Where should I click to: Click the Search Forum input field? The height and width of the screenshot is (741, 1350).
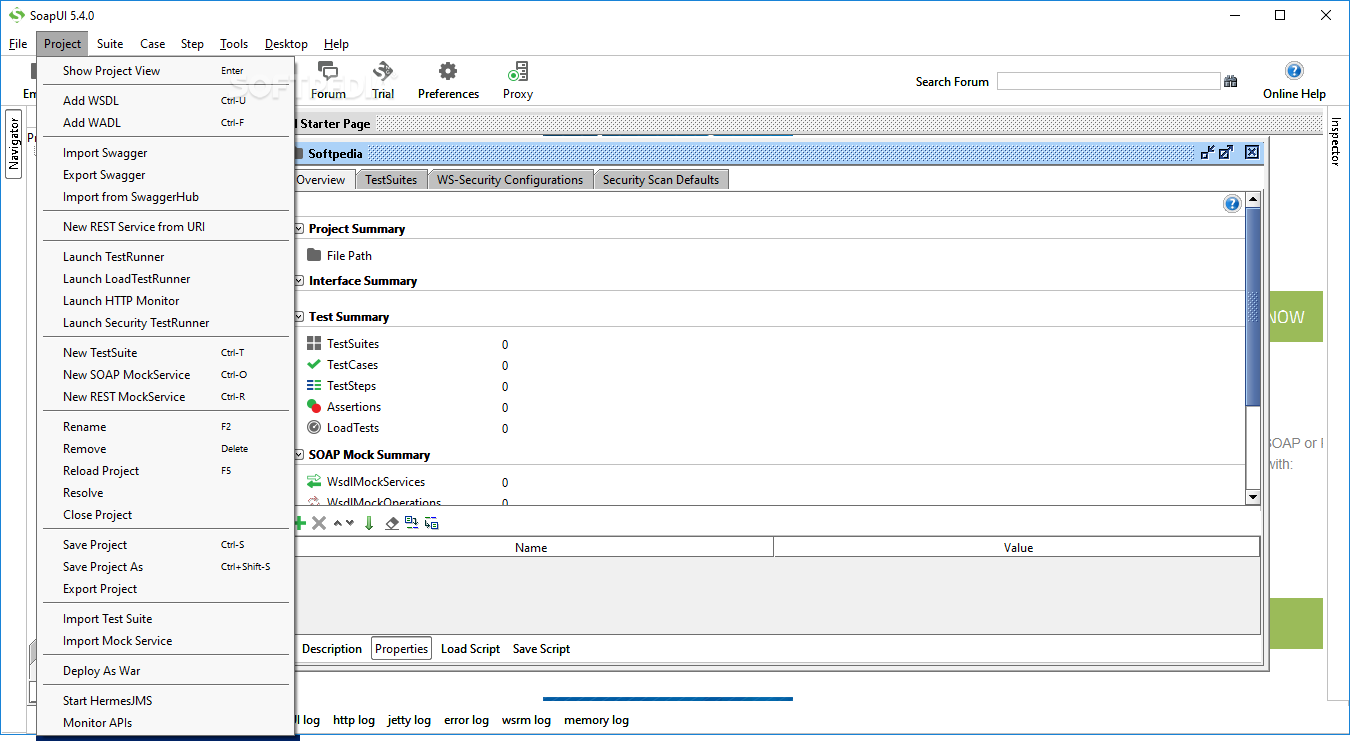[1108, 81]
